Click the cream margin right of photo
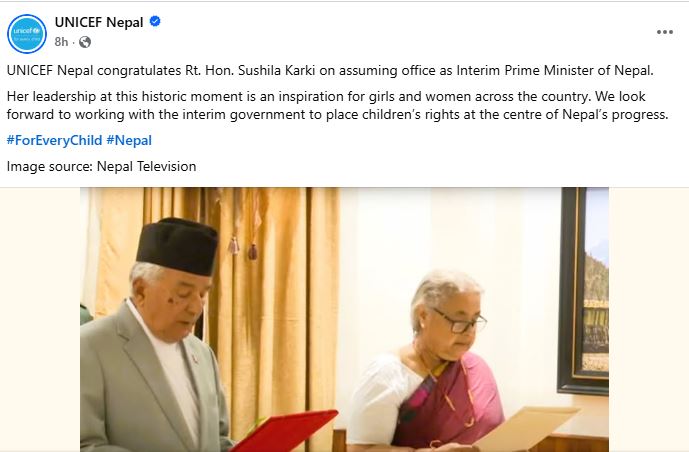Viewport: 689px width, 452px height. [649, 320]
